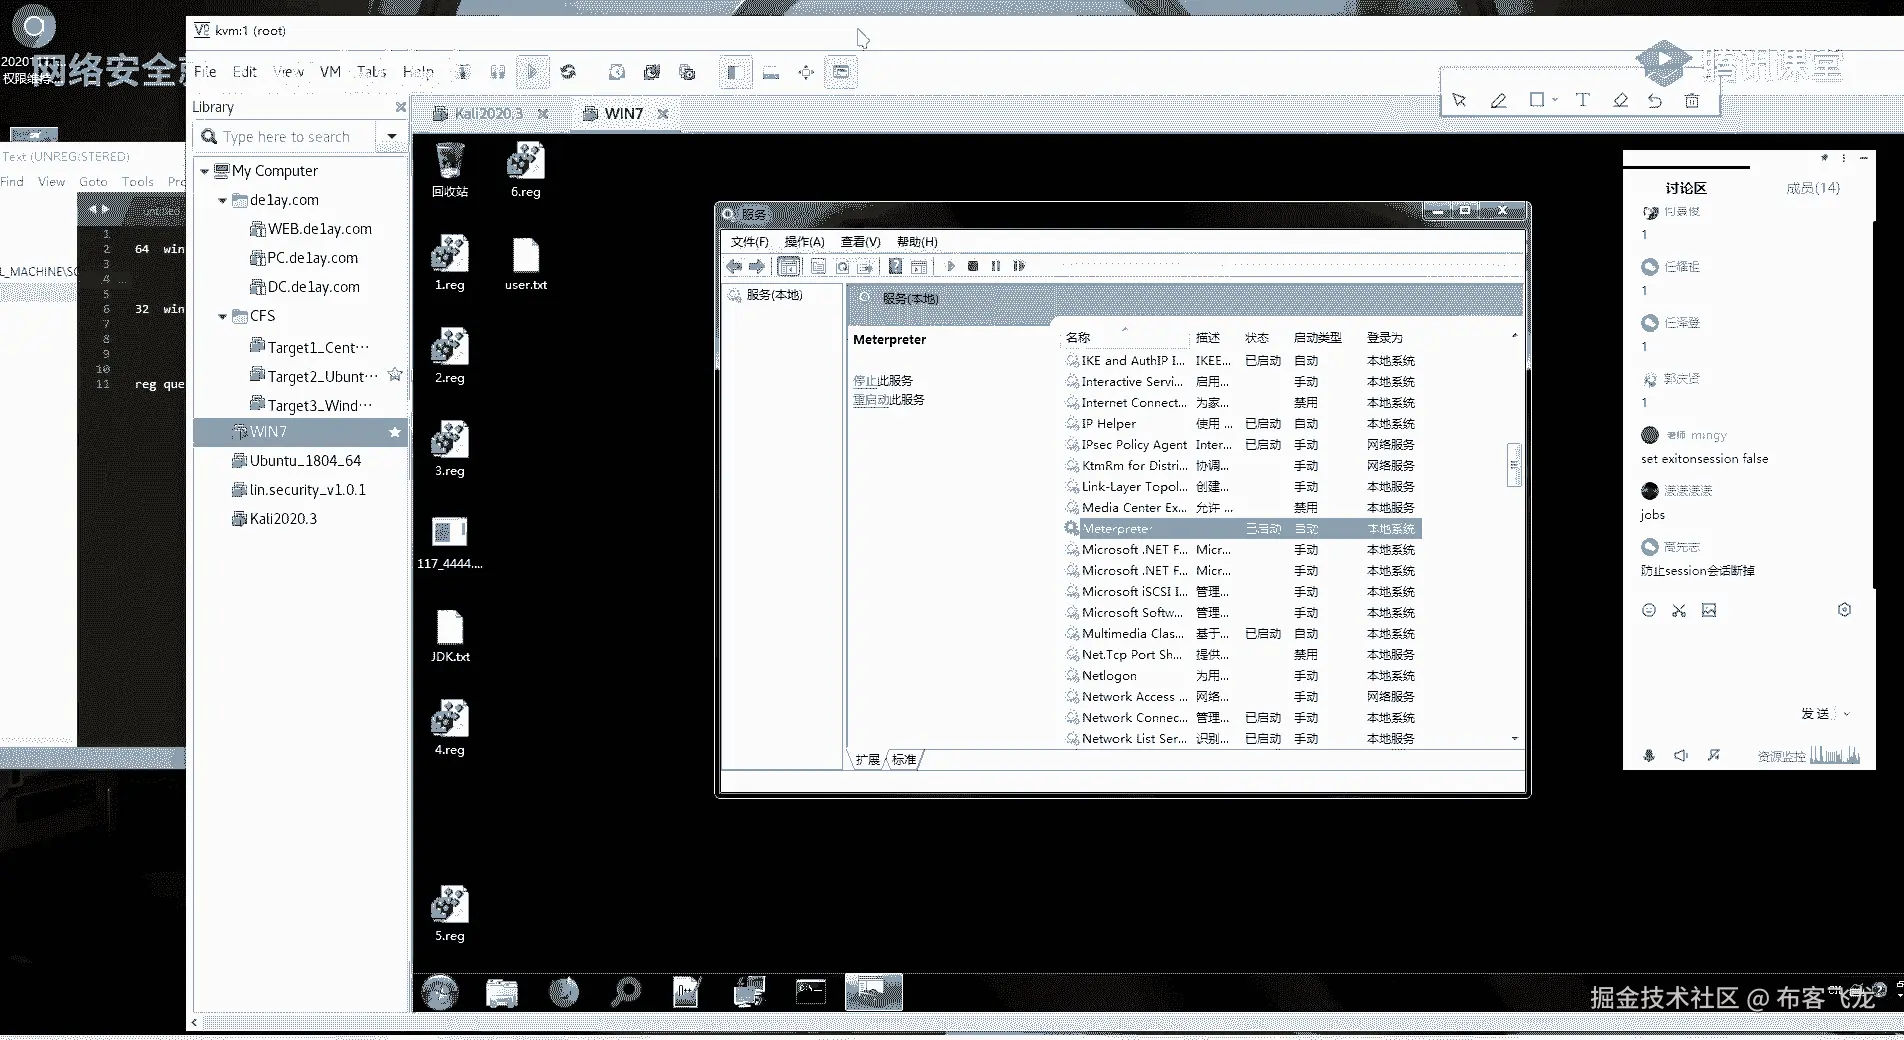Select the eraser annotation tool
Image resolution: width=1904 pixels, height=1040 pixels.
tap(1621, 100)
